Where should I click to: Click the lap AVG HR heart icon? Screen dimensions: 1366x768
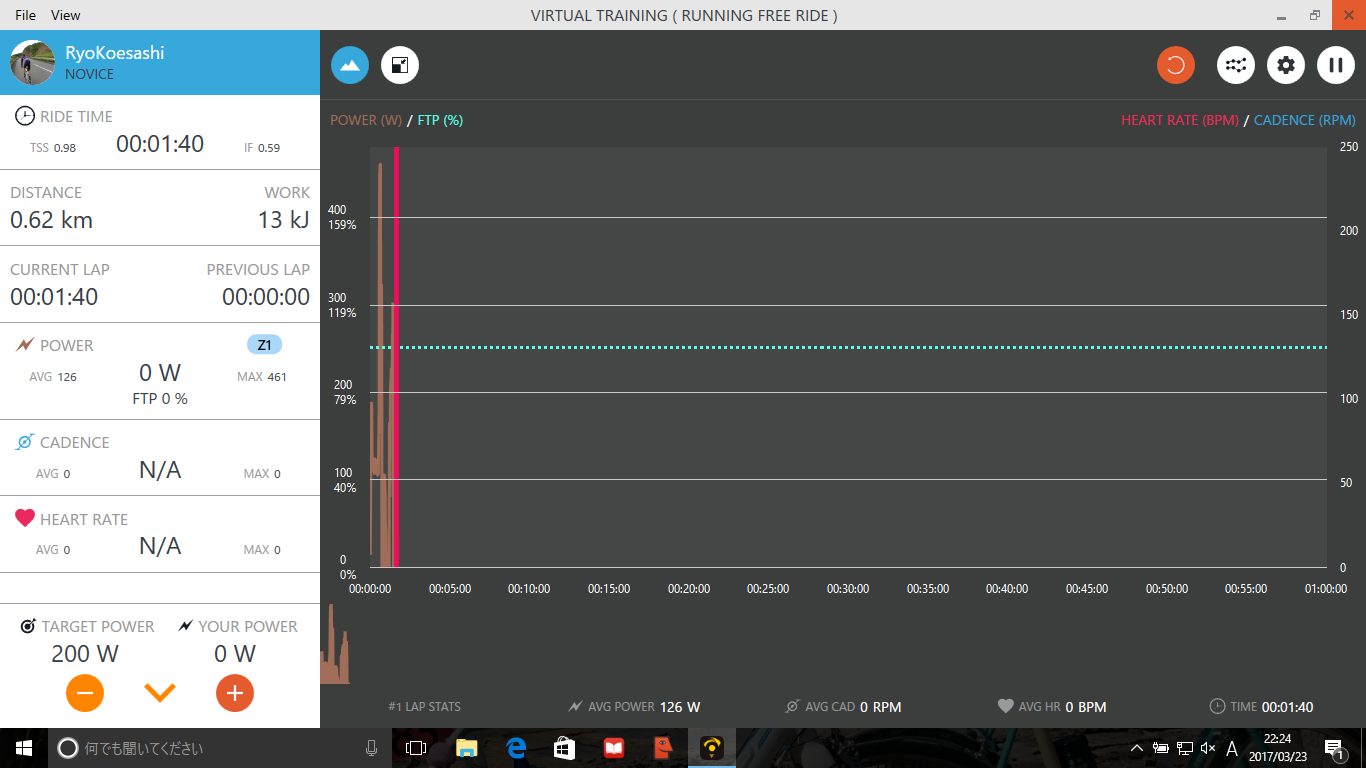(1006, 707)
